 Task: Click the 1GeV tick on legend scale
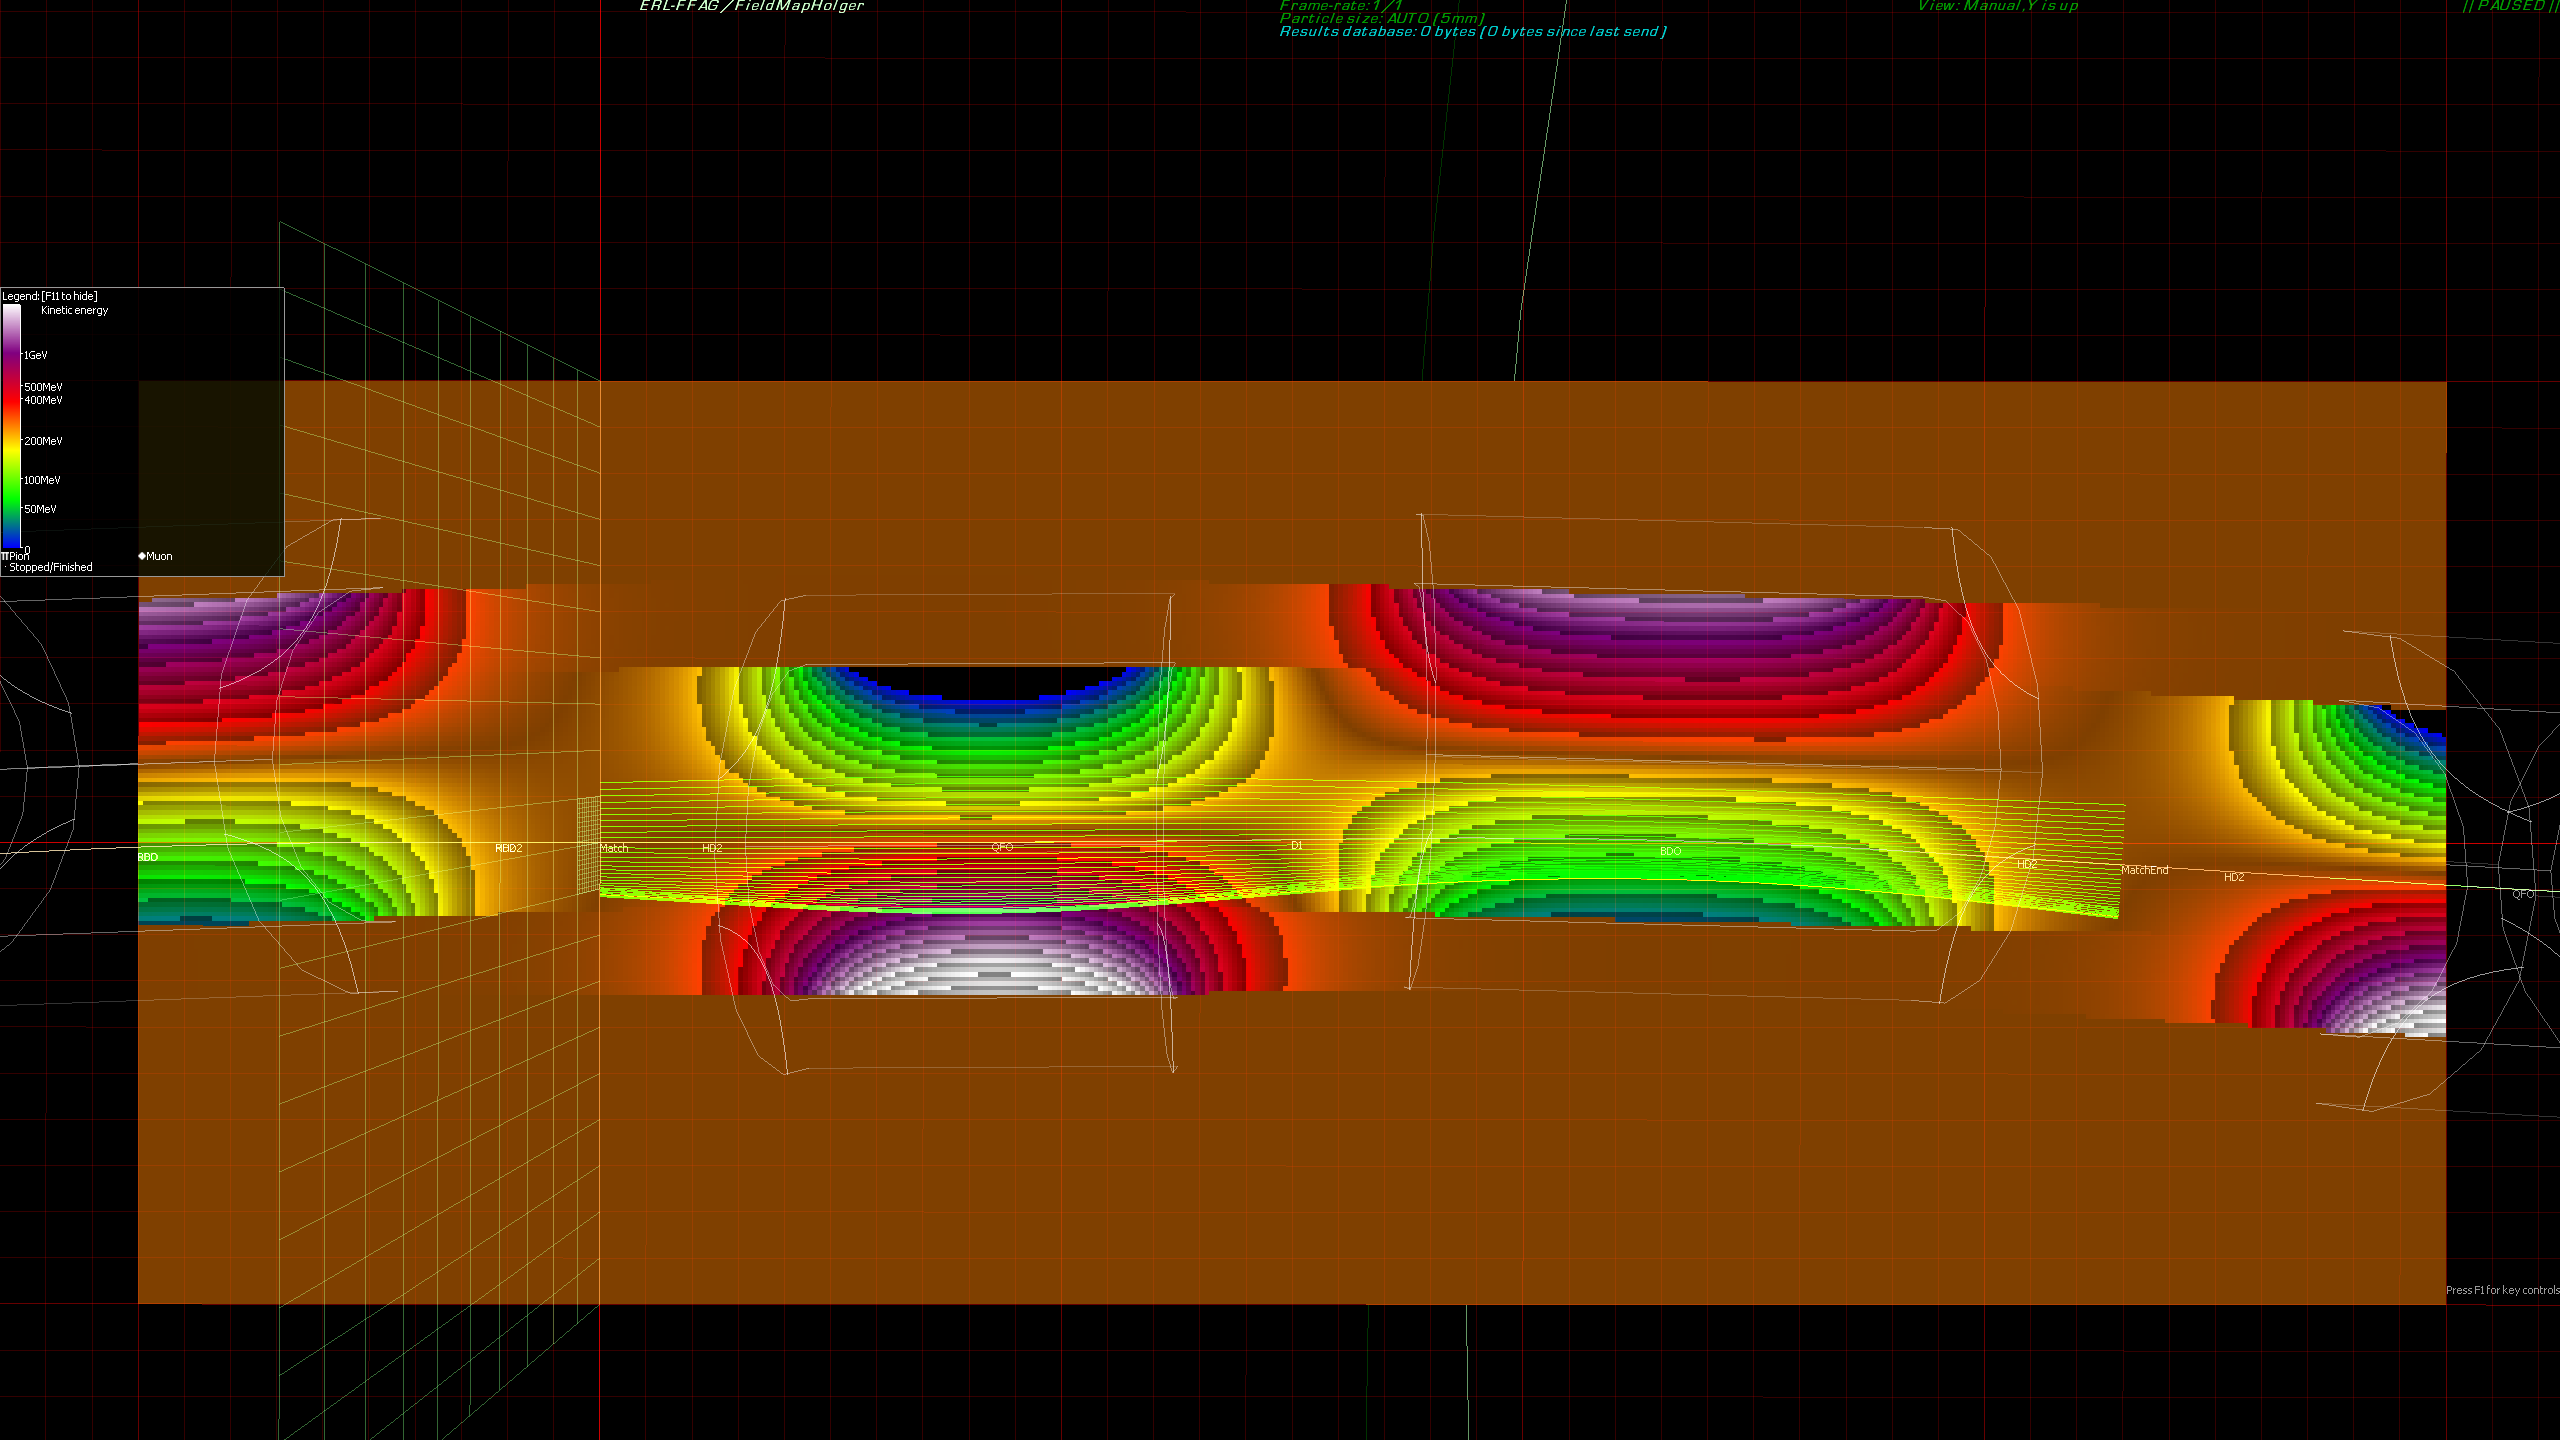[35, 355]
